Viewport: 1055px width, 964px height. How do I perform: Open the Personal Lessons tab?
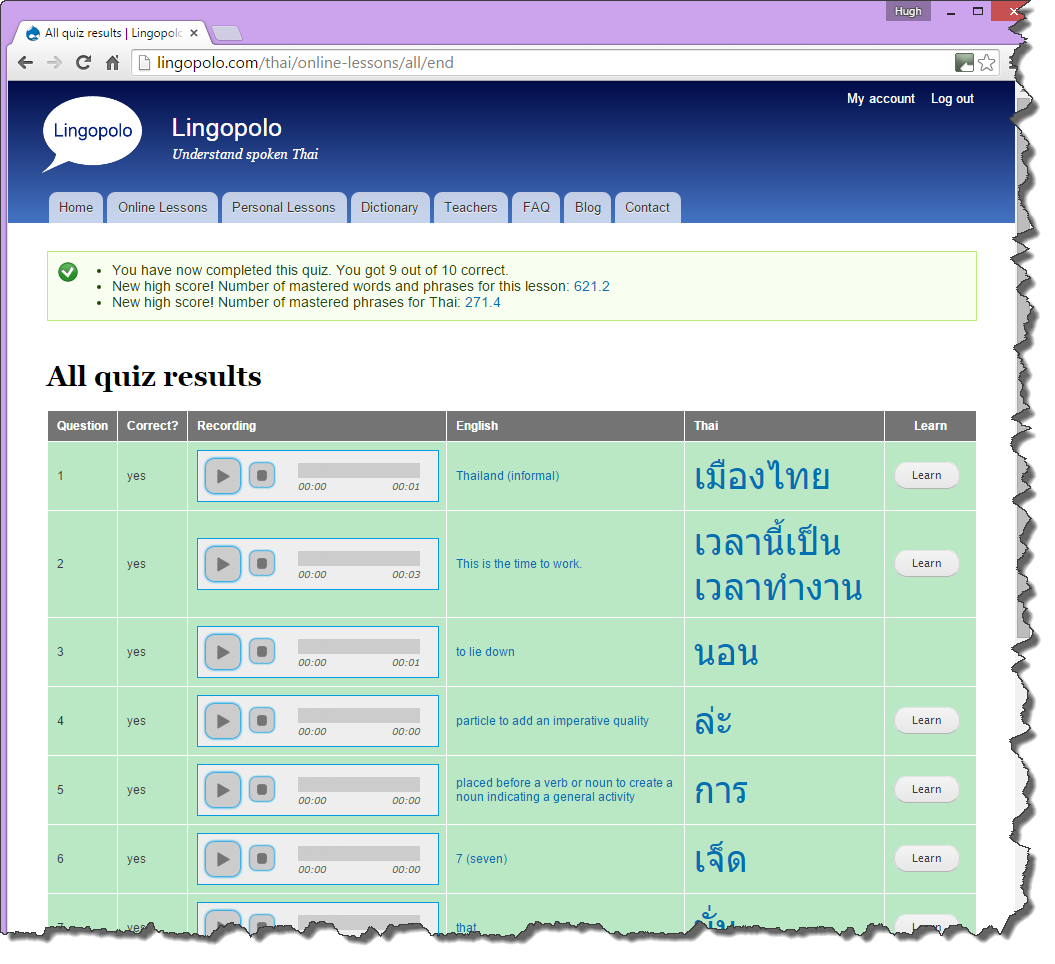283,207
